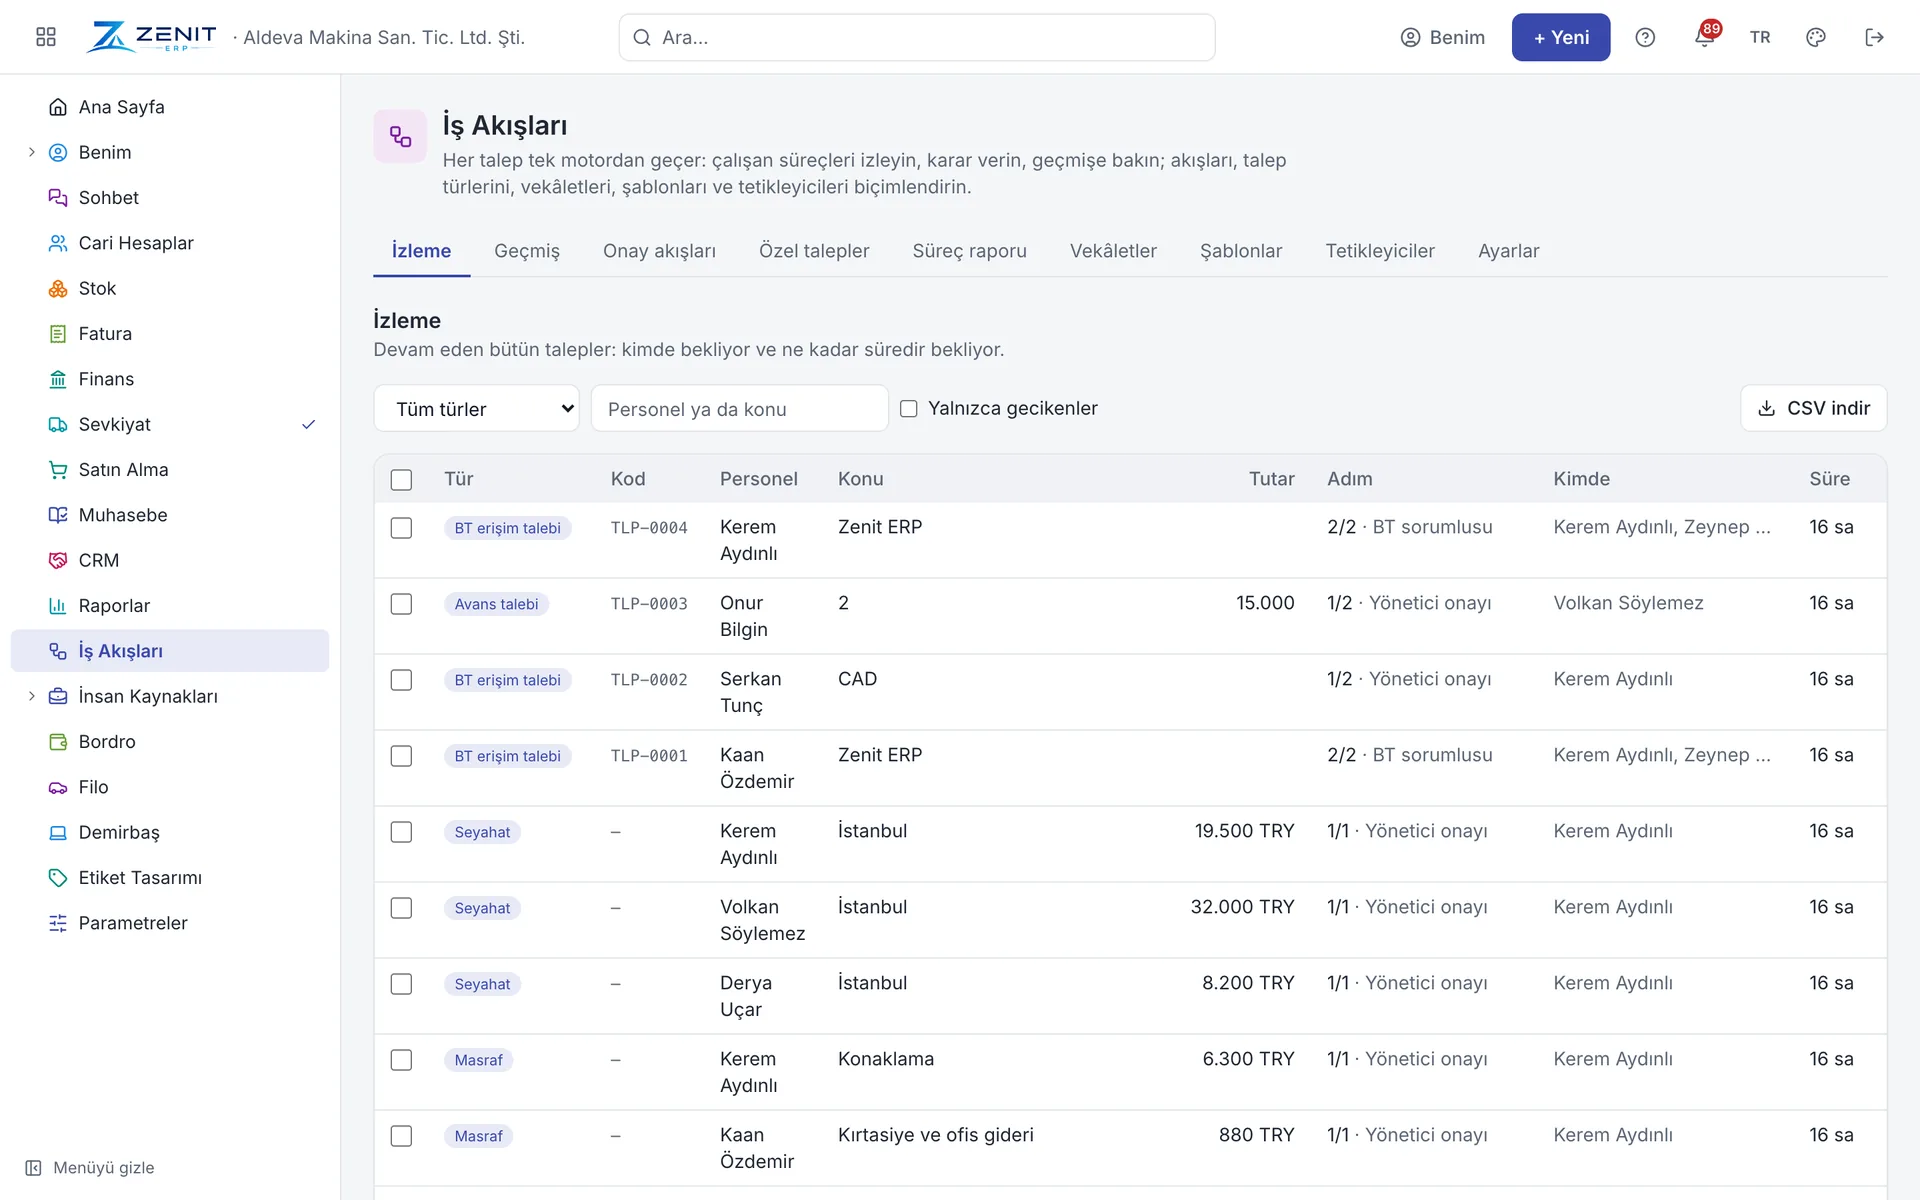Open the Tetikleyiciler tab
Viewport: 1920px width, 1200px height.
(1380, 251)
